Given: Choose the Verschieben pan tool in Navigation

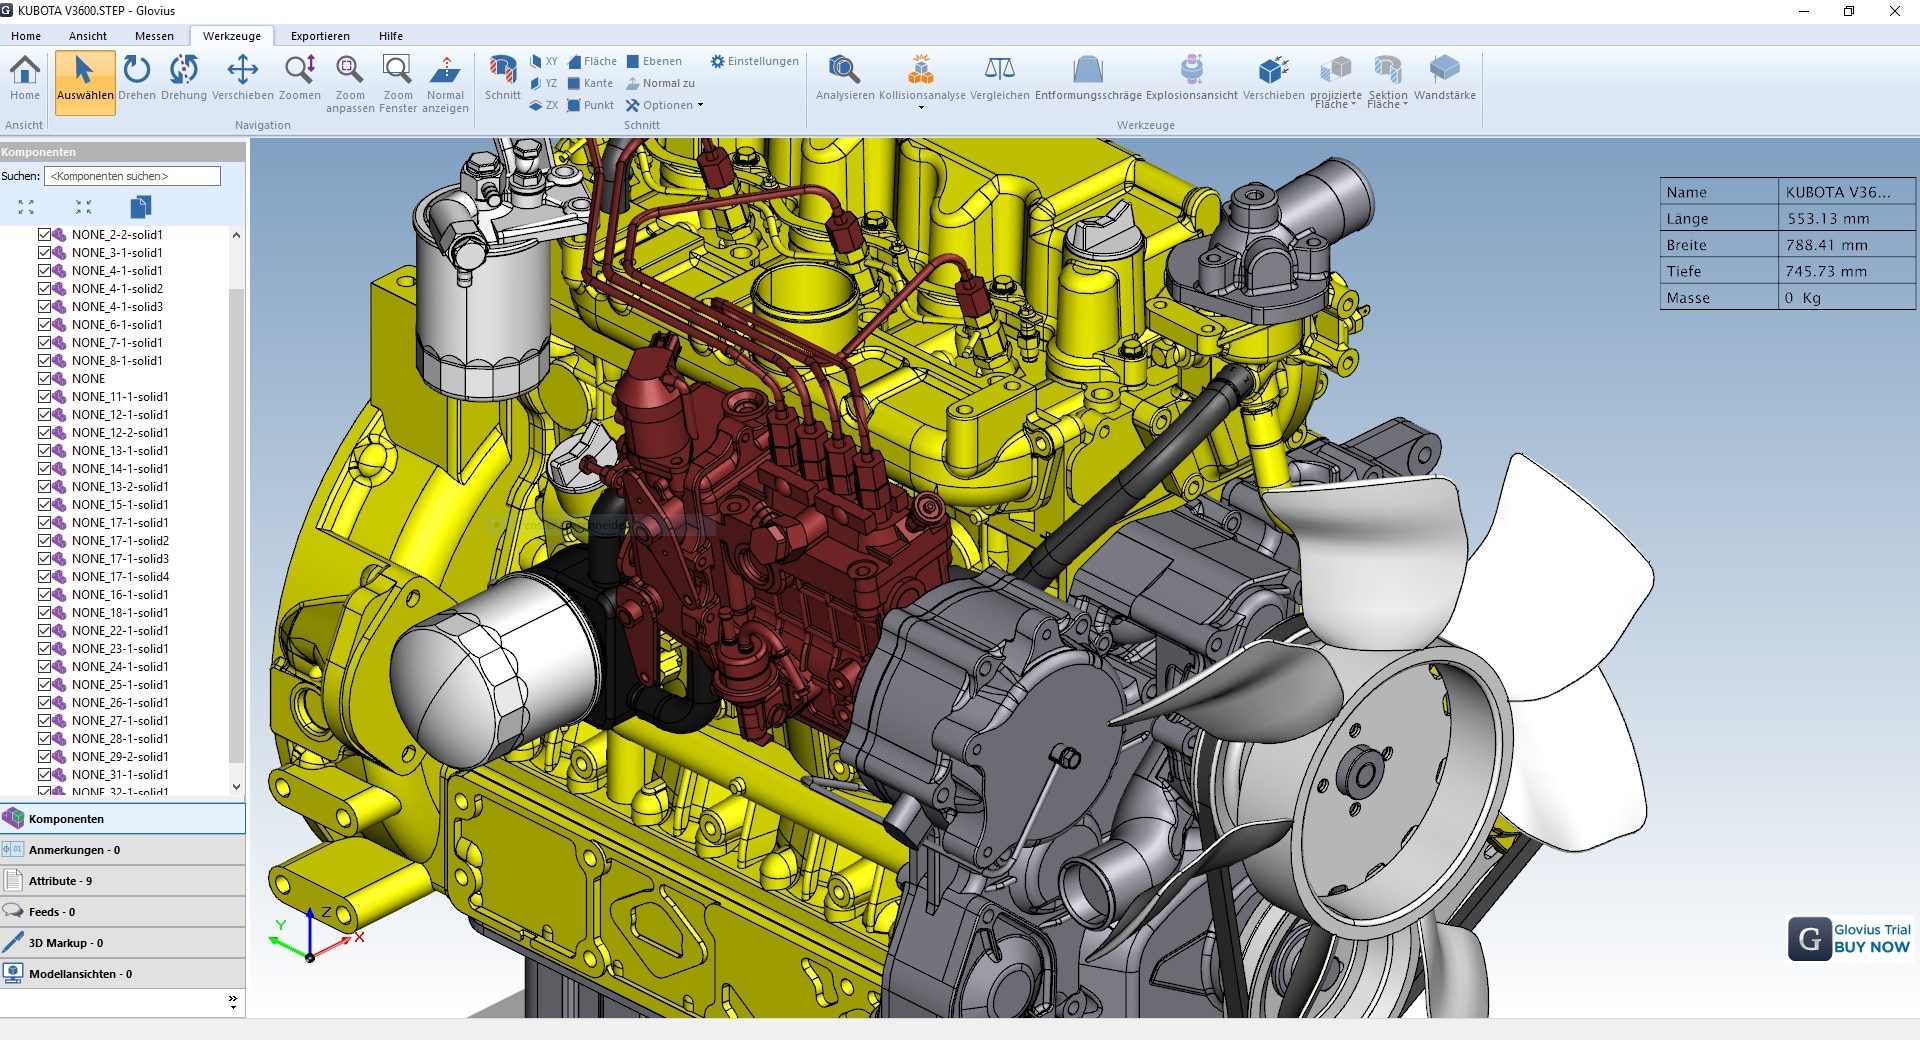Looking at the screenshot, I should click(x=243, y=78).
